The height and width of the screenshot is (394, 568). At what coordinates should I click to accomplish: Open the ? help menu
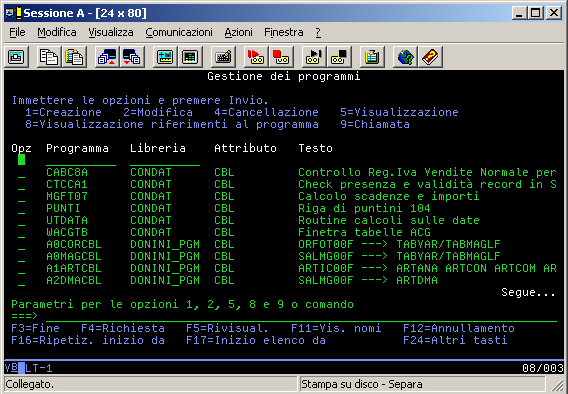(318, 32)
